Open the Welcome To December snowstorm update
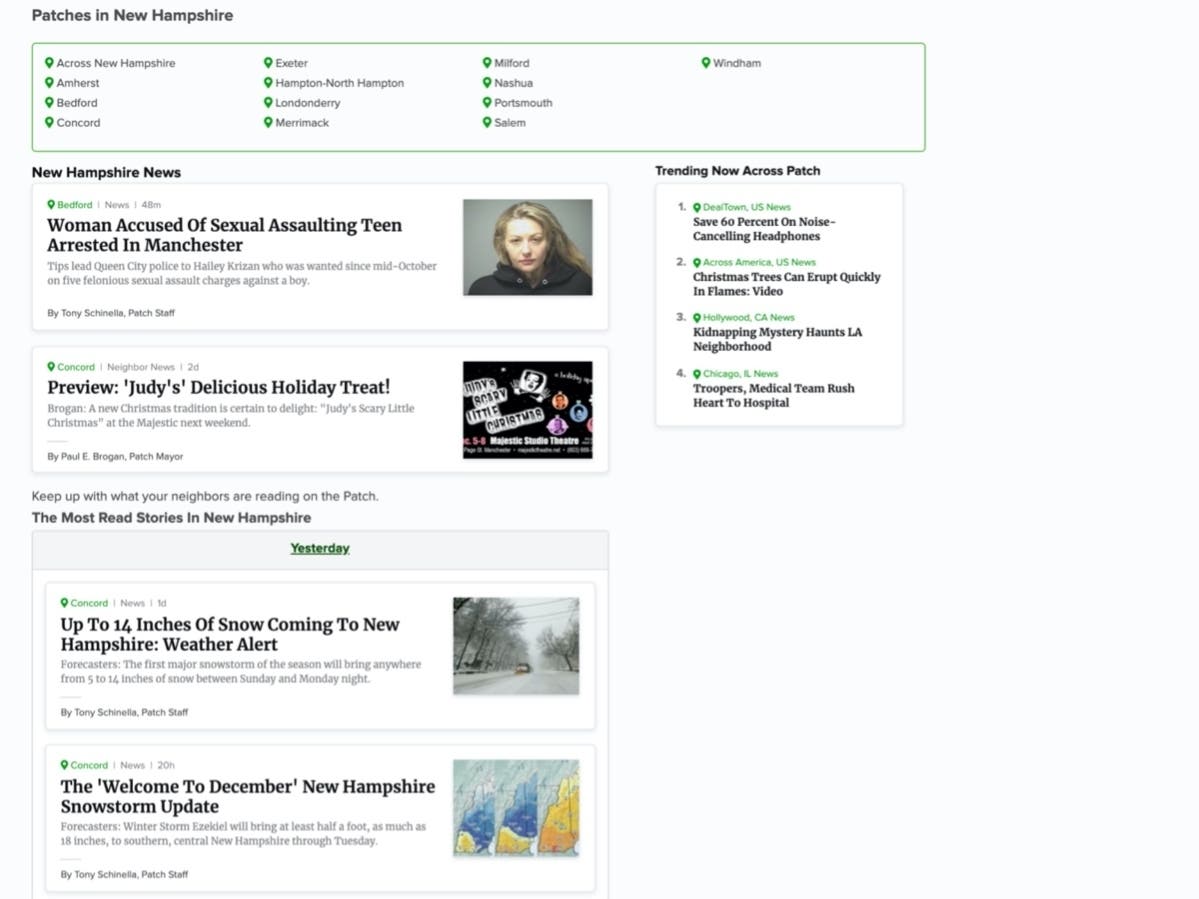The image size is (1199, 899). tap(246, 797)
